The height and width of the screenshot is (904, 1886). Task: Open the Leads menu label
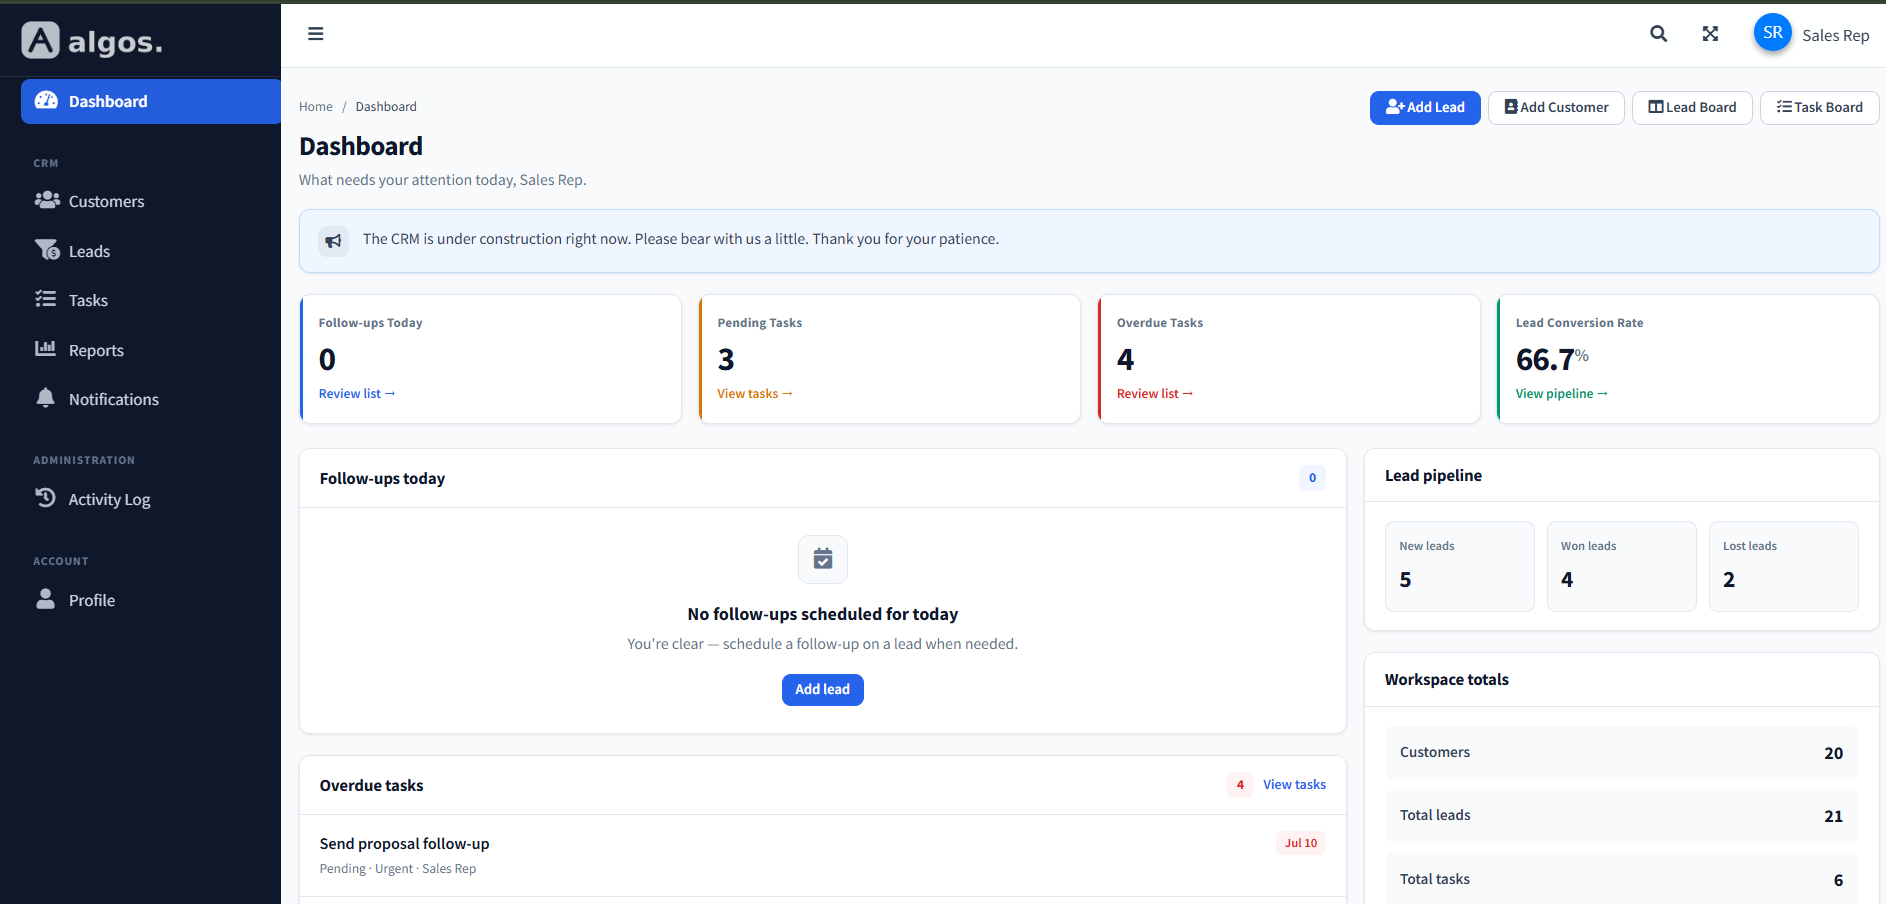pyautogui.click(x=89, y=251)
